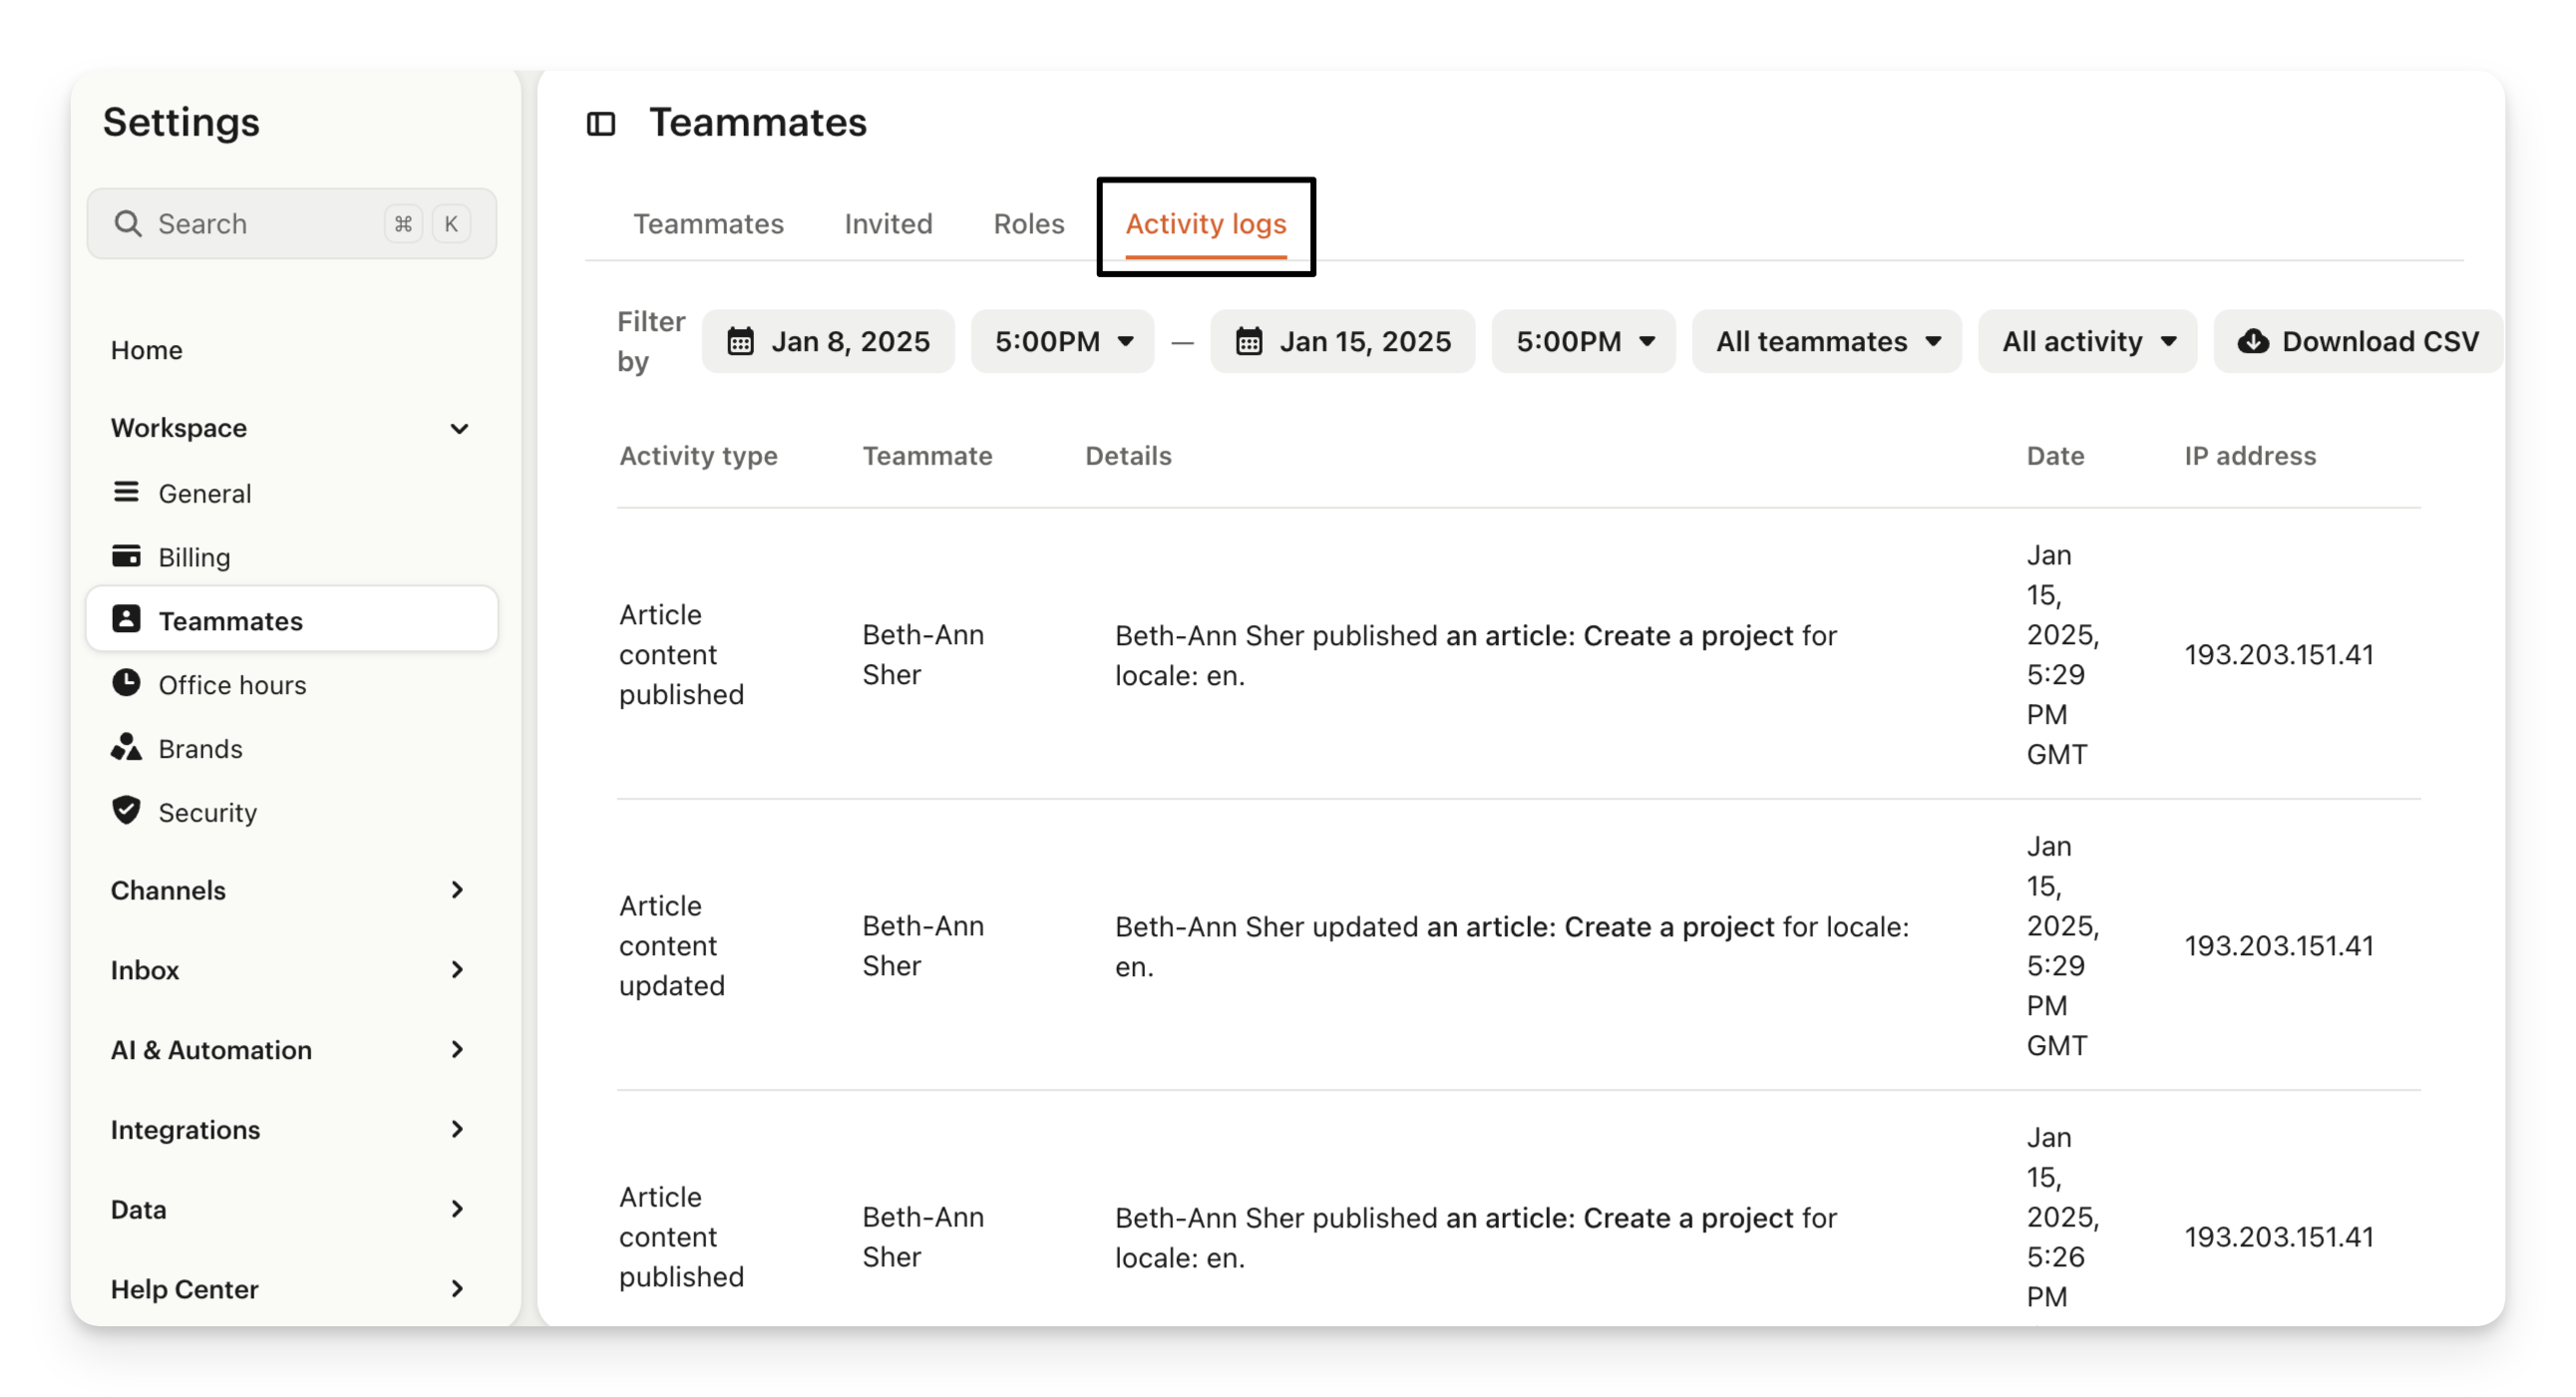The image size is (2576, 1397).
Task: Click the Office hours clock icon
Action: point(126,683)
